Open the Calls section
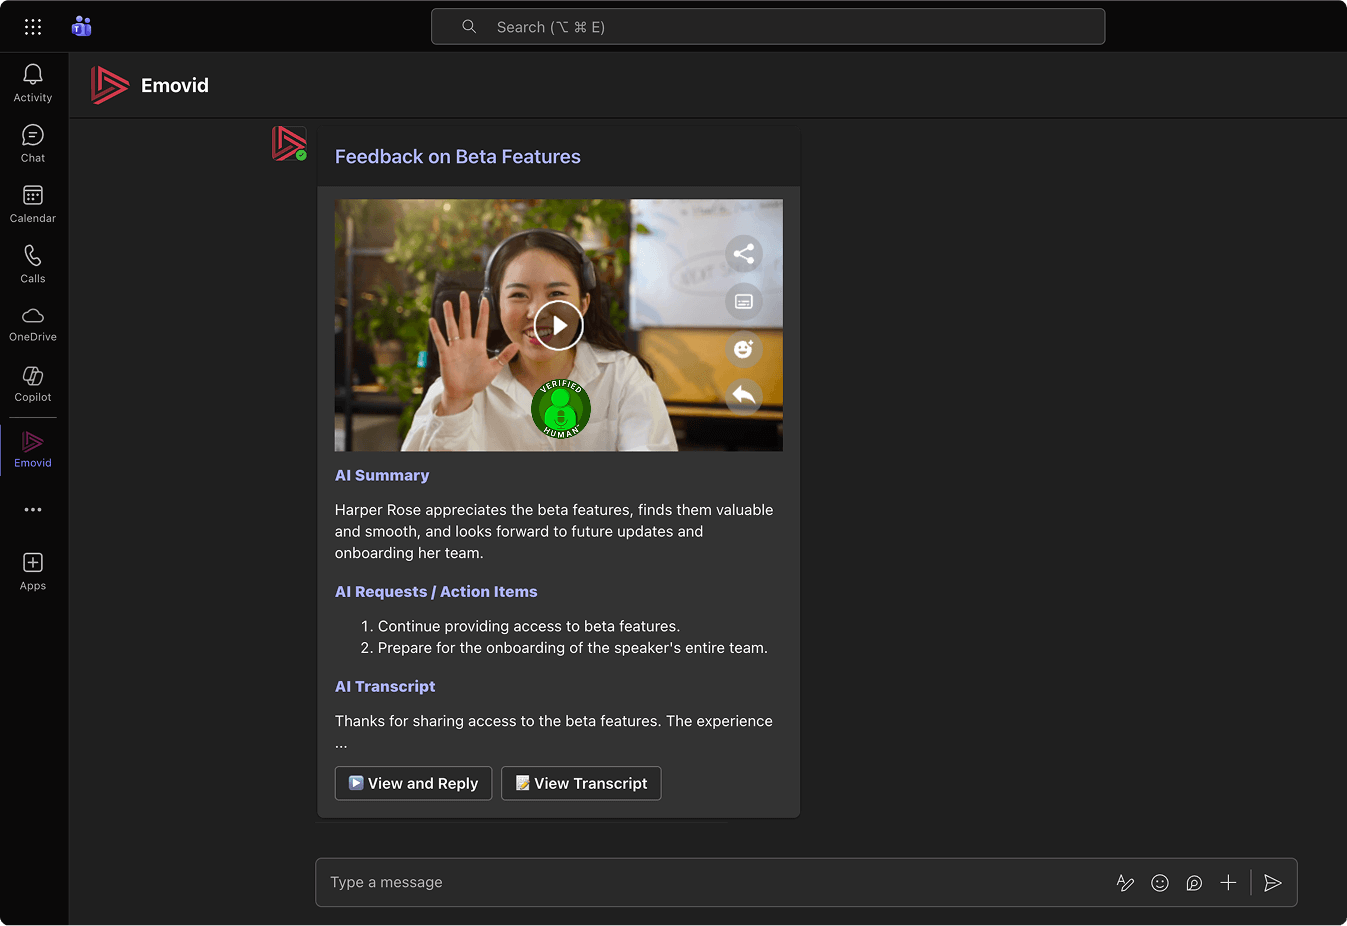The height and width of the screenshot is (926, 1347). click(32, 263)
